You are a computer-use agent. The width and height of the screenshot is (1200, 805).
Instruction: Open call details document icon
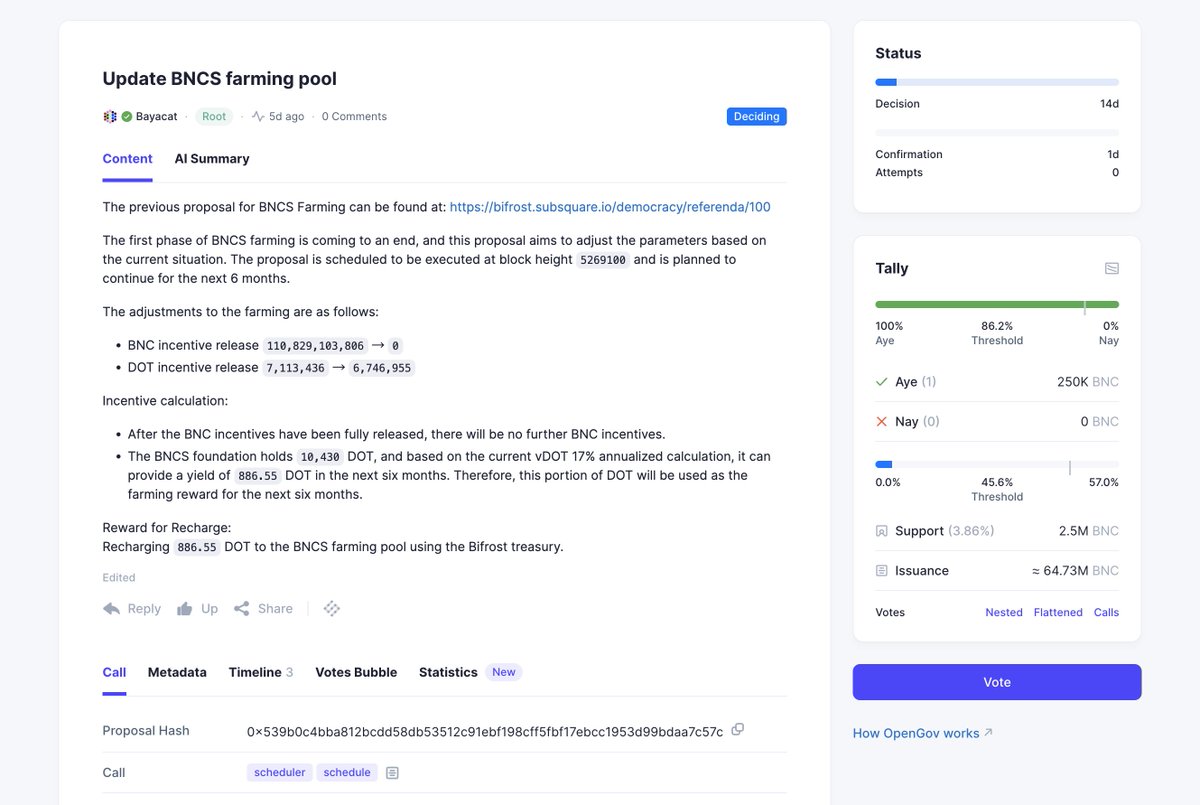pos(393,773)
